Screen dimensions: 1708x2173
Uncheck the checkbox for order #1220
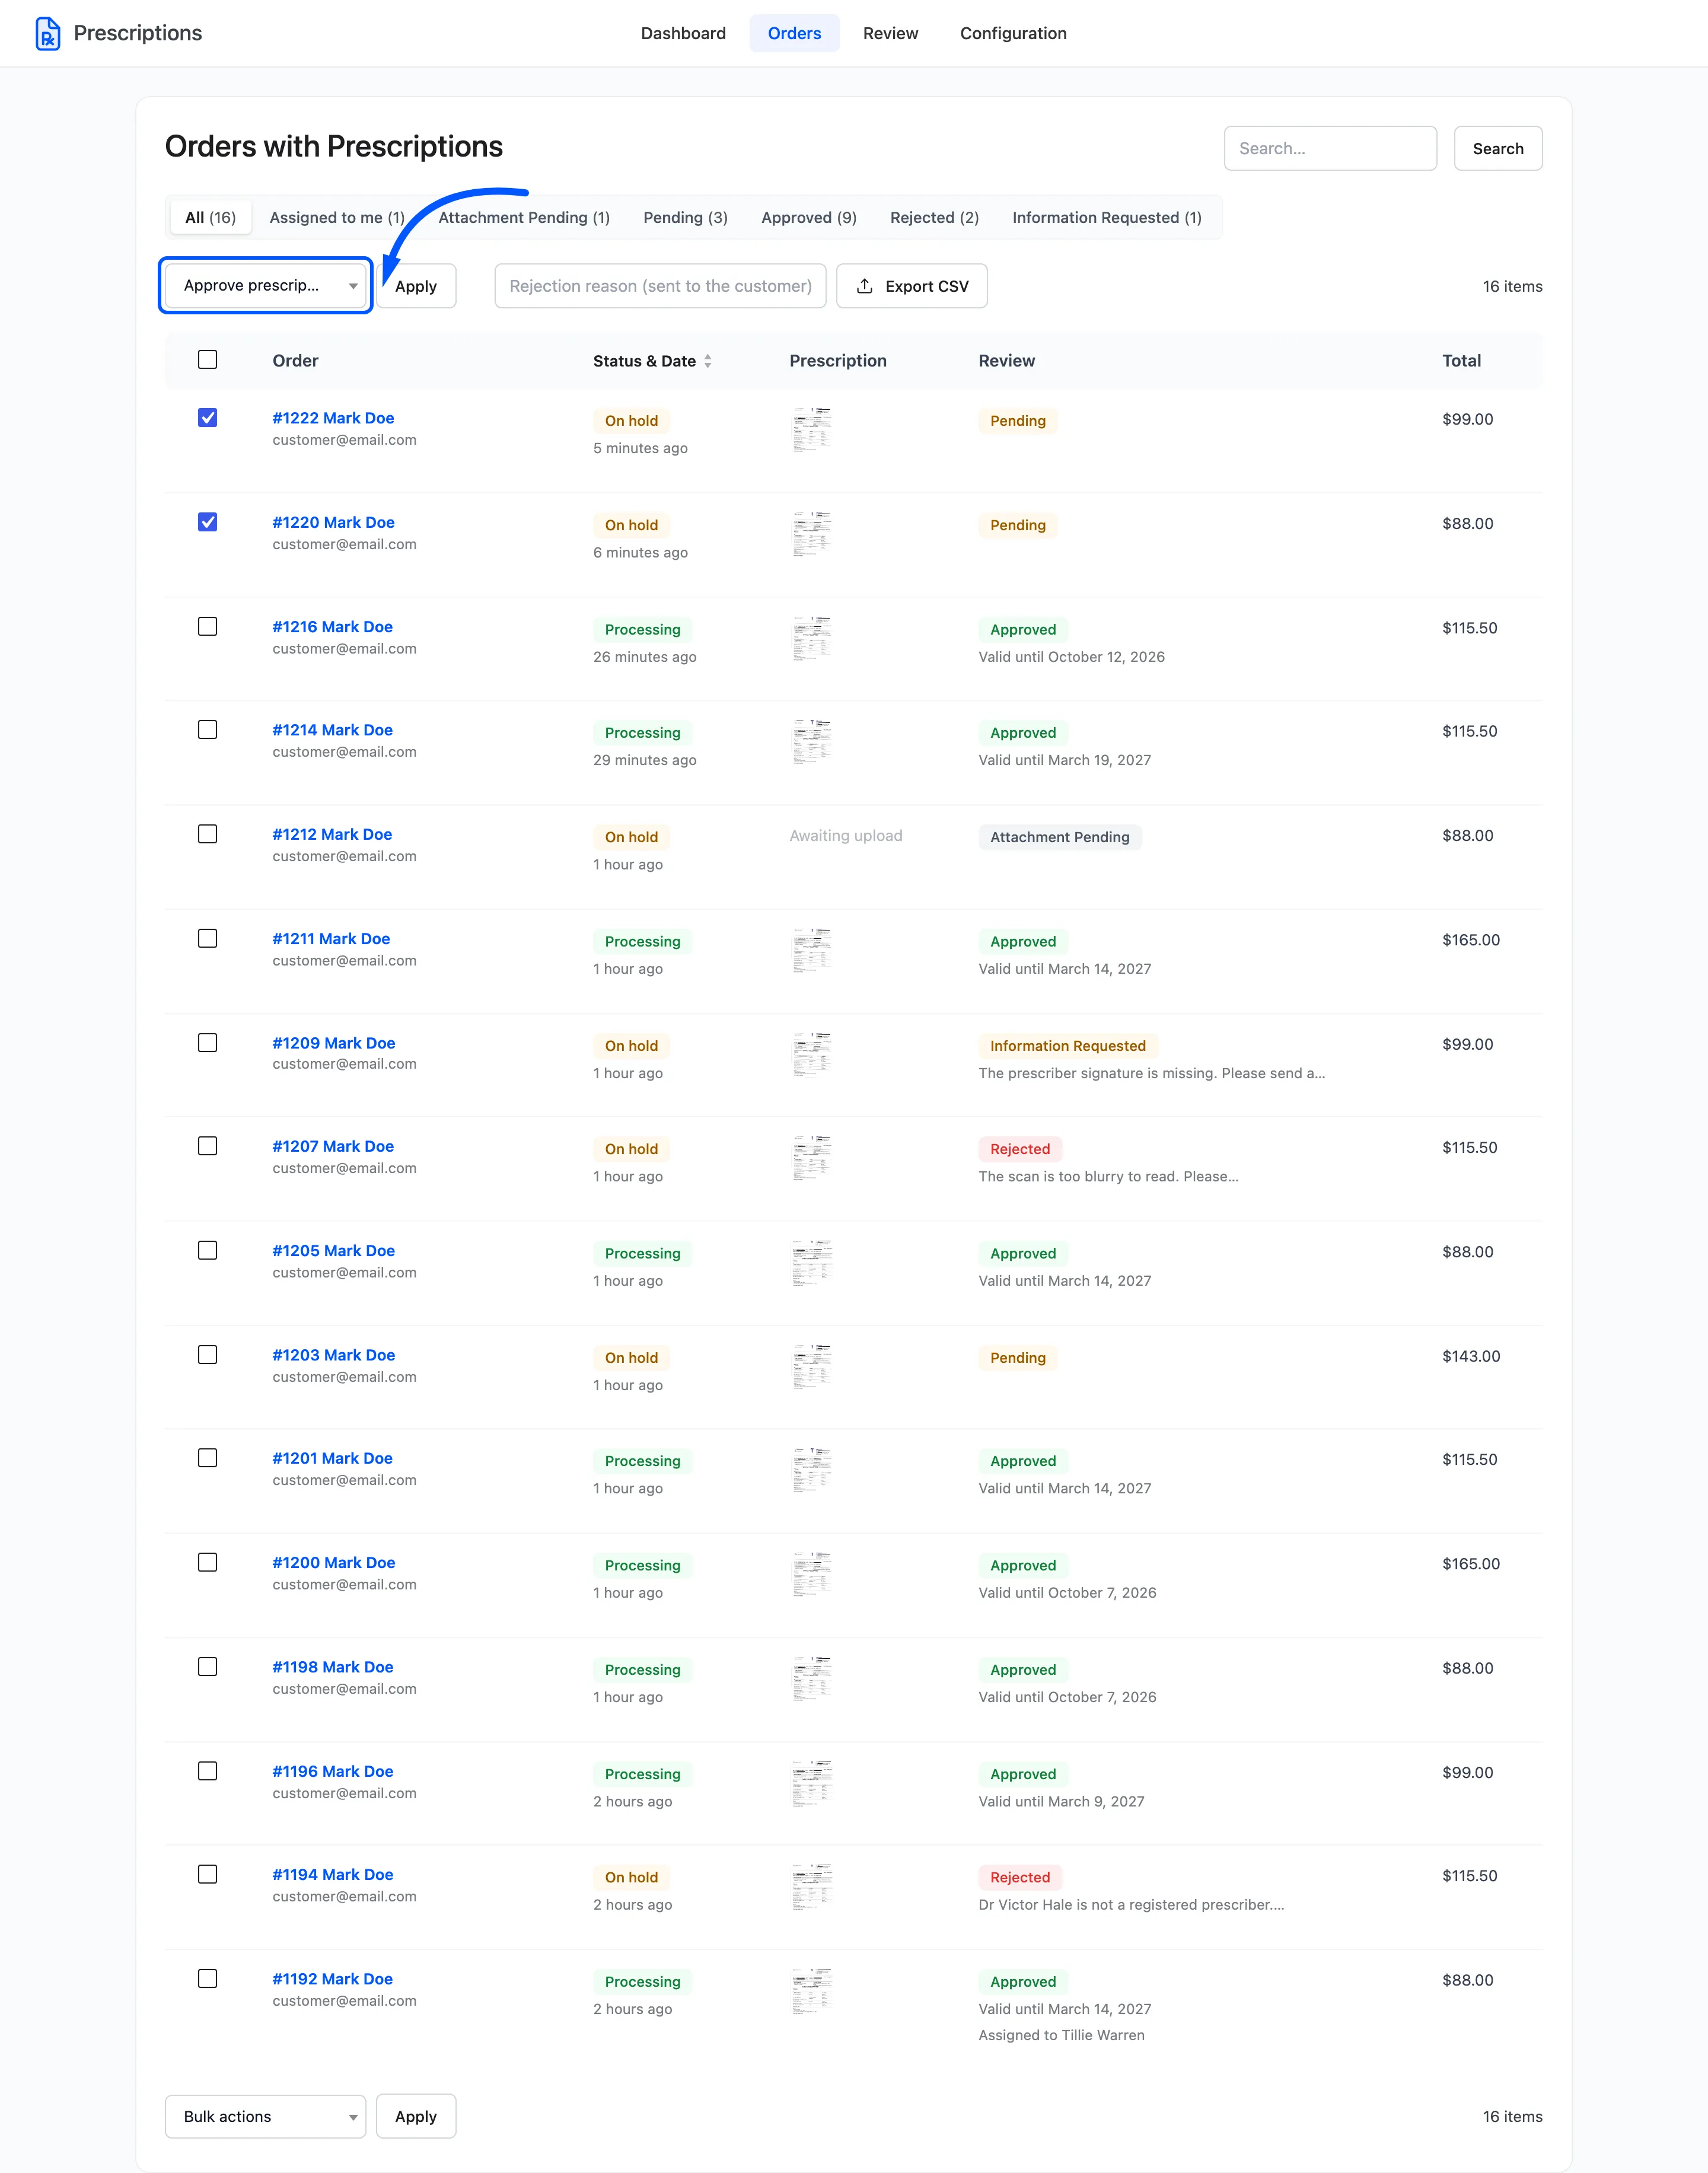[207, 522]
